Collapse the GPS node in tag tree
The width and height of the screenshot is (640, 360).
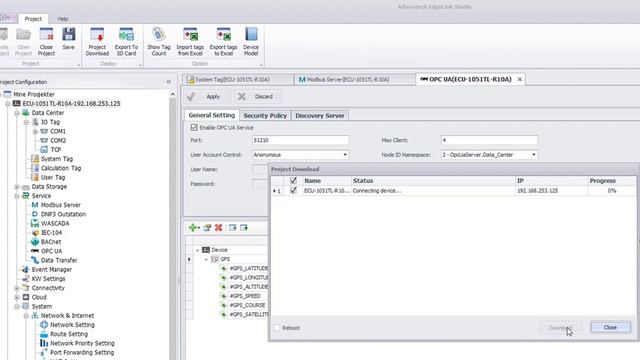point(206,259)
